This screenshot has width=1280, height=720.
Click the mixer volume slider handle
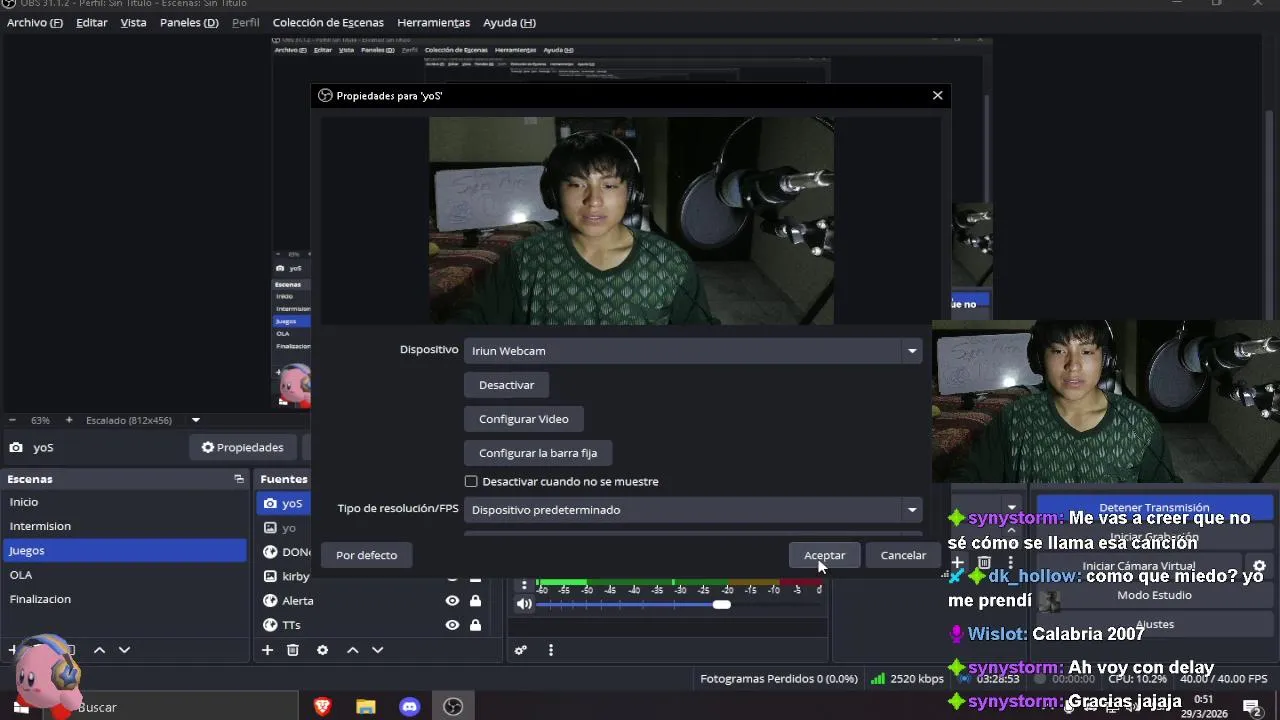coord(721,604)
